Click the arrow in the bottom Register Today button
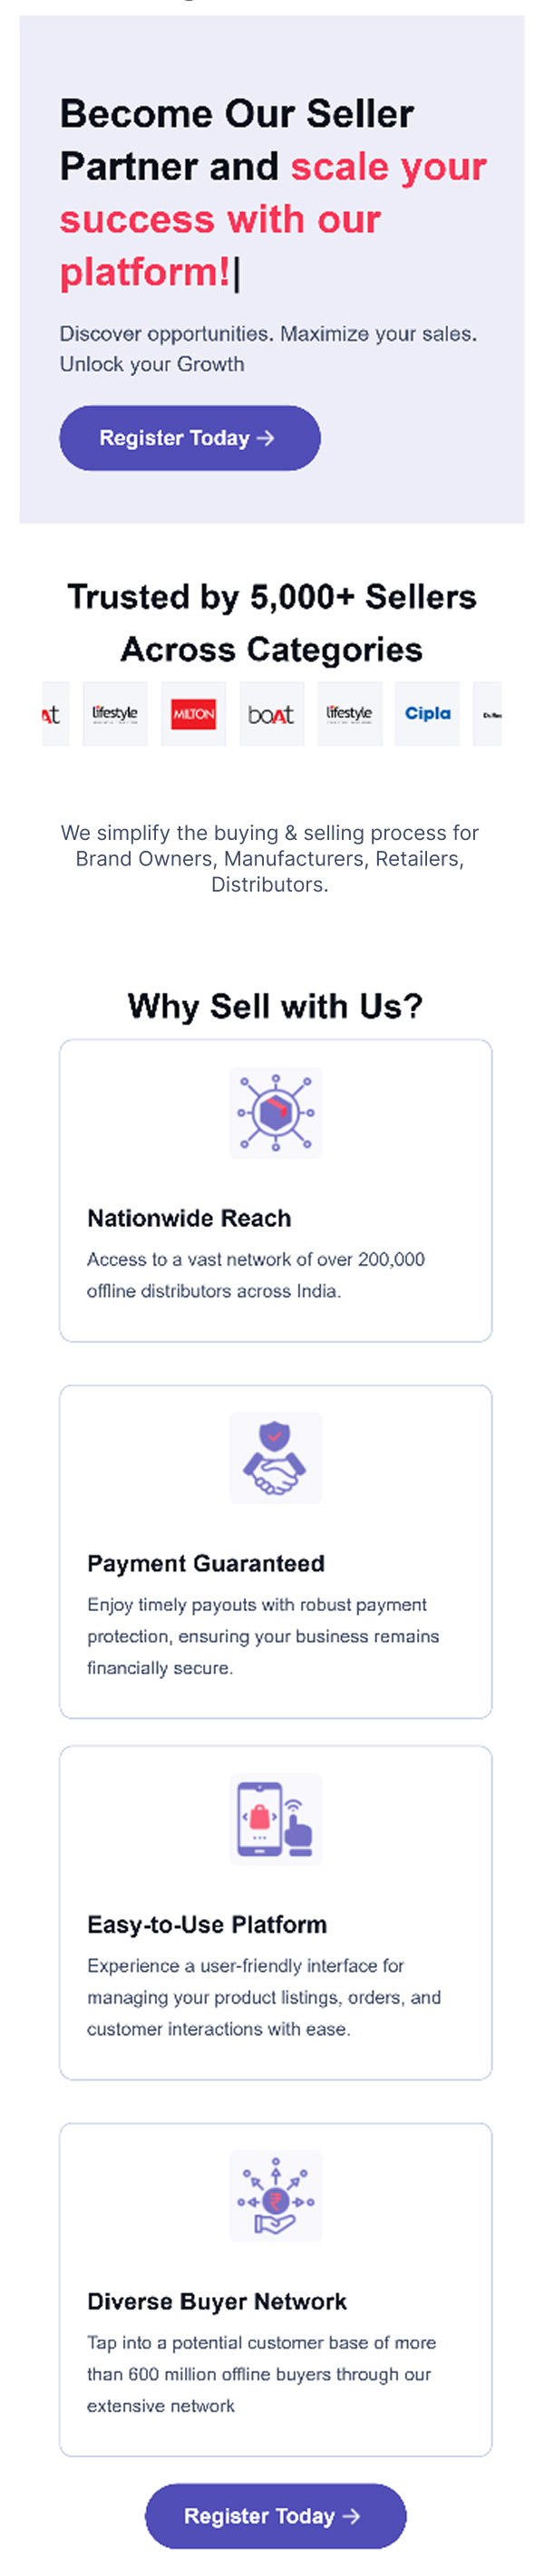544x2576 pixels. point(351,2515)
